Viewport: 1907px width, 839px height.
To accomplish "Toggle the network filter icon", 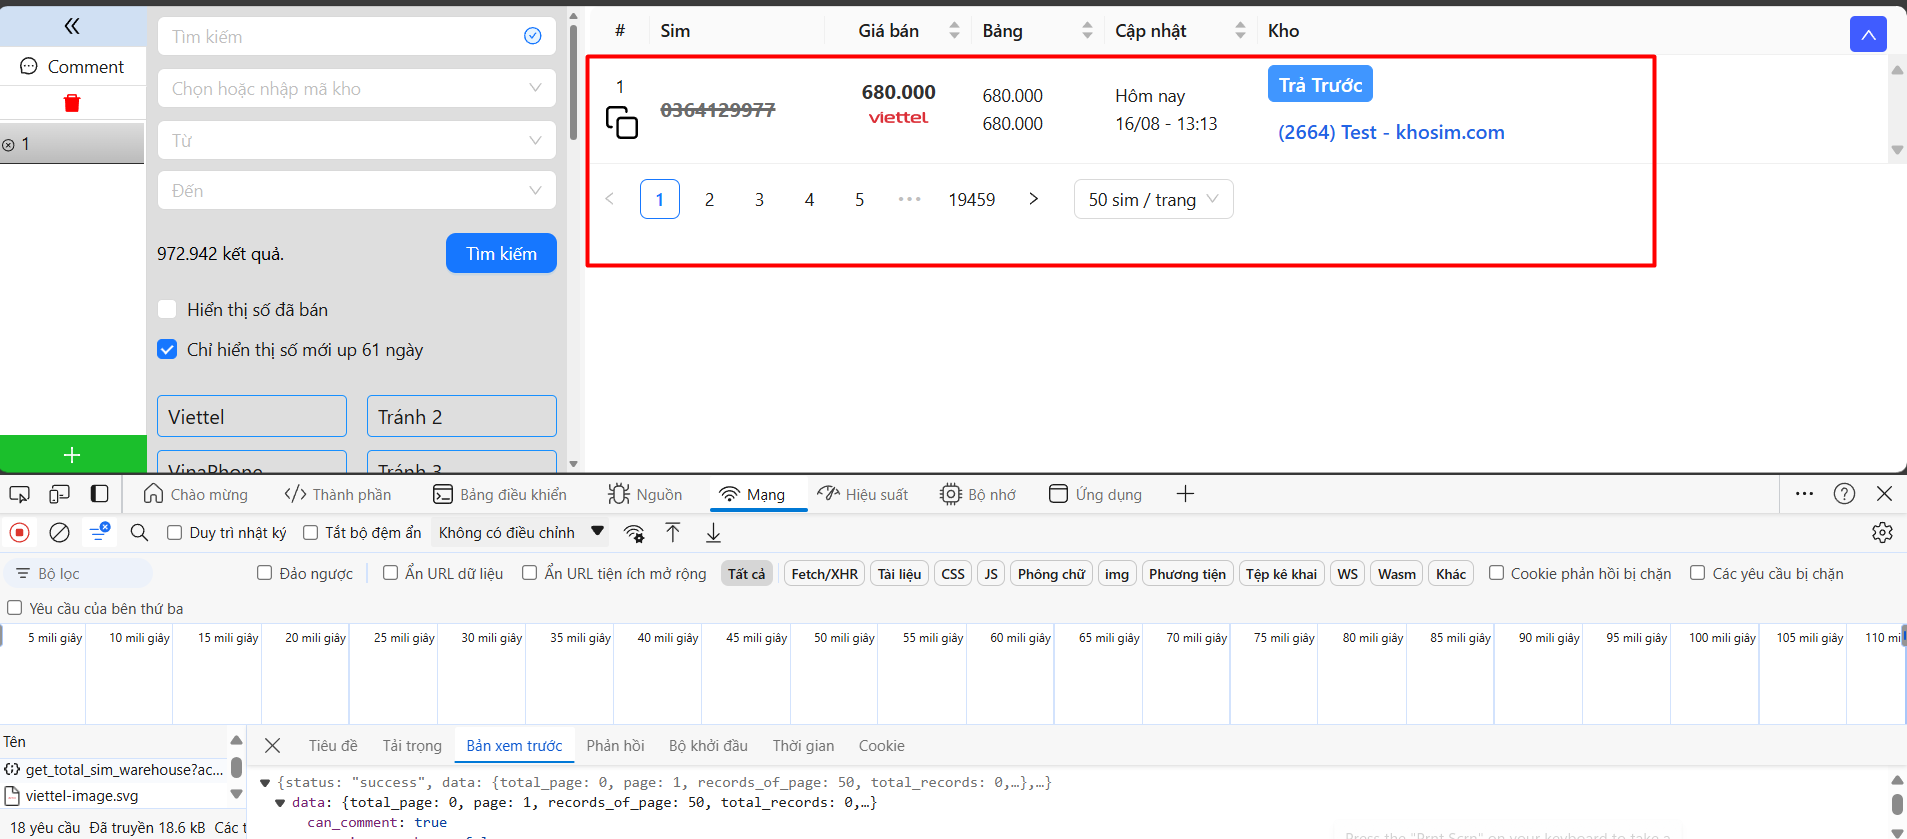I will coord(99,532).
